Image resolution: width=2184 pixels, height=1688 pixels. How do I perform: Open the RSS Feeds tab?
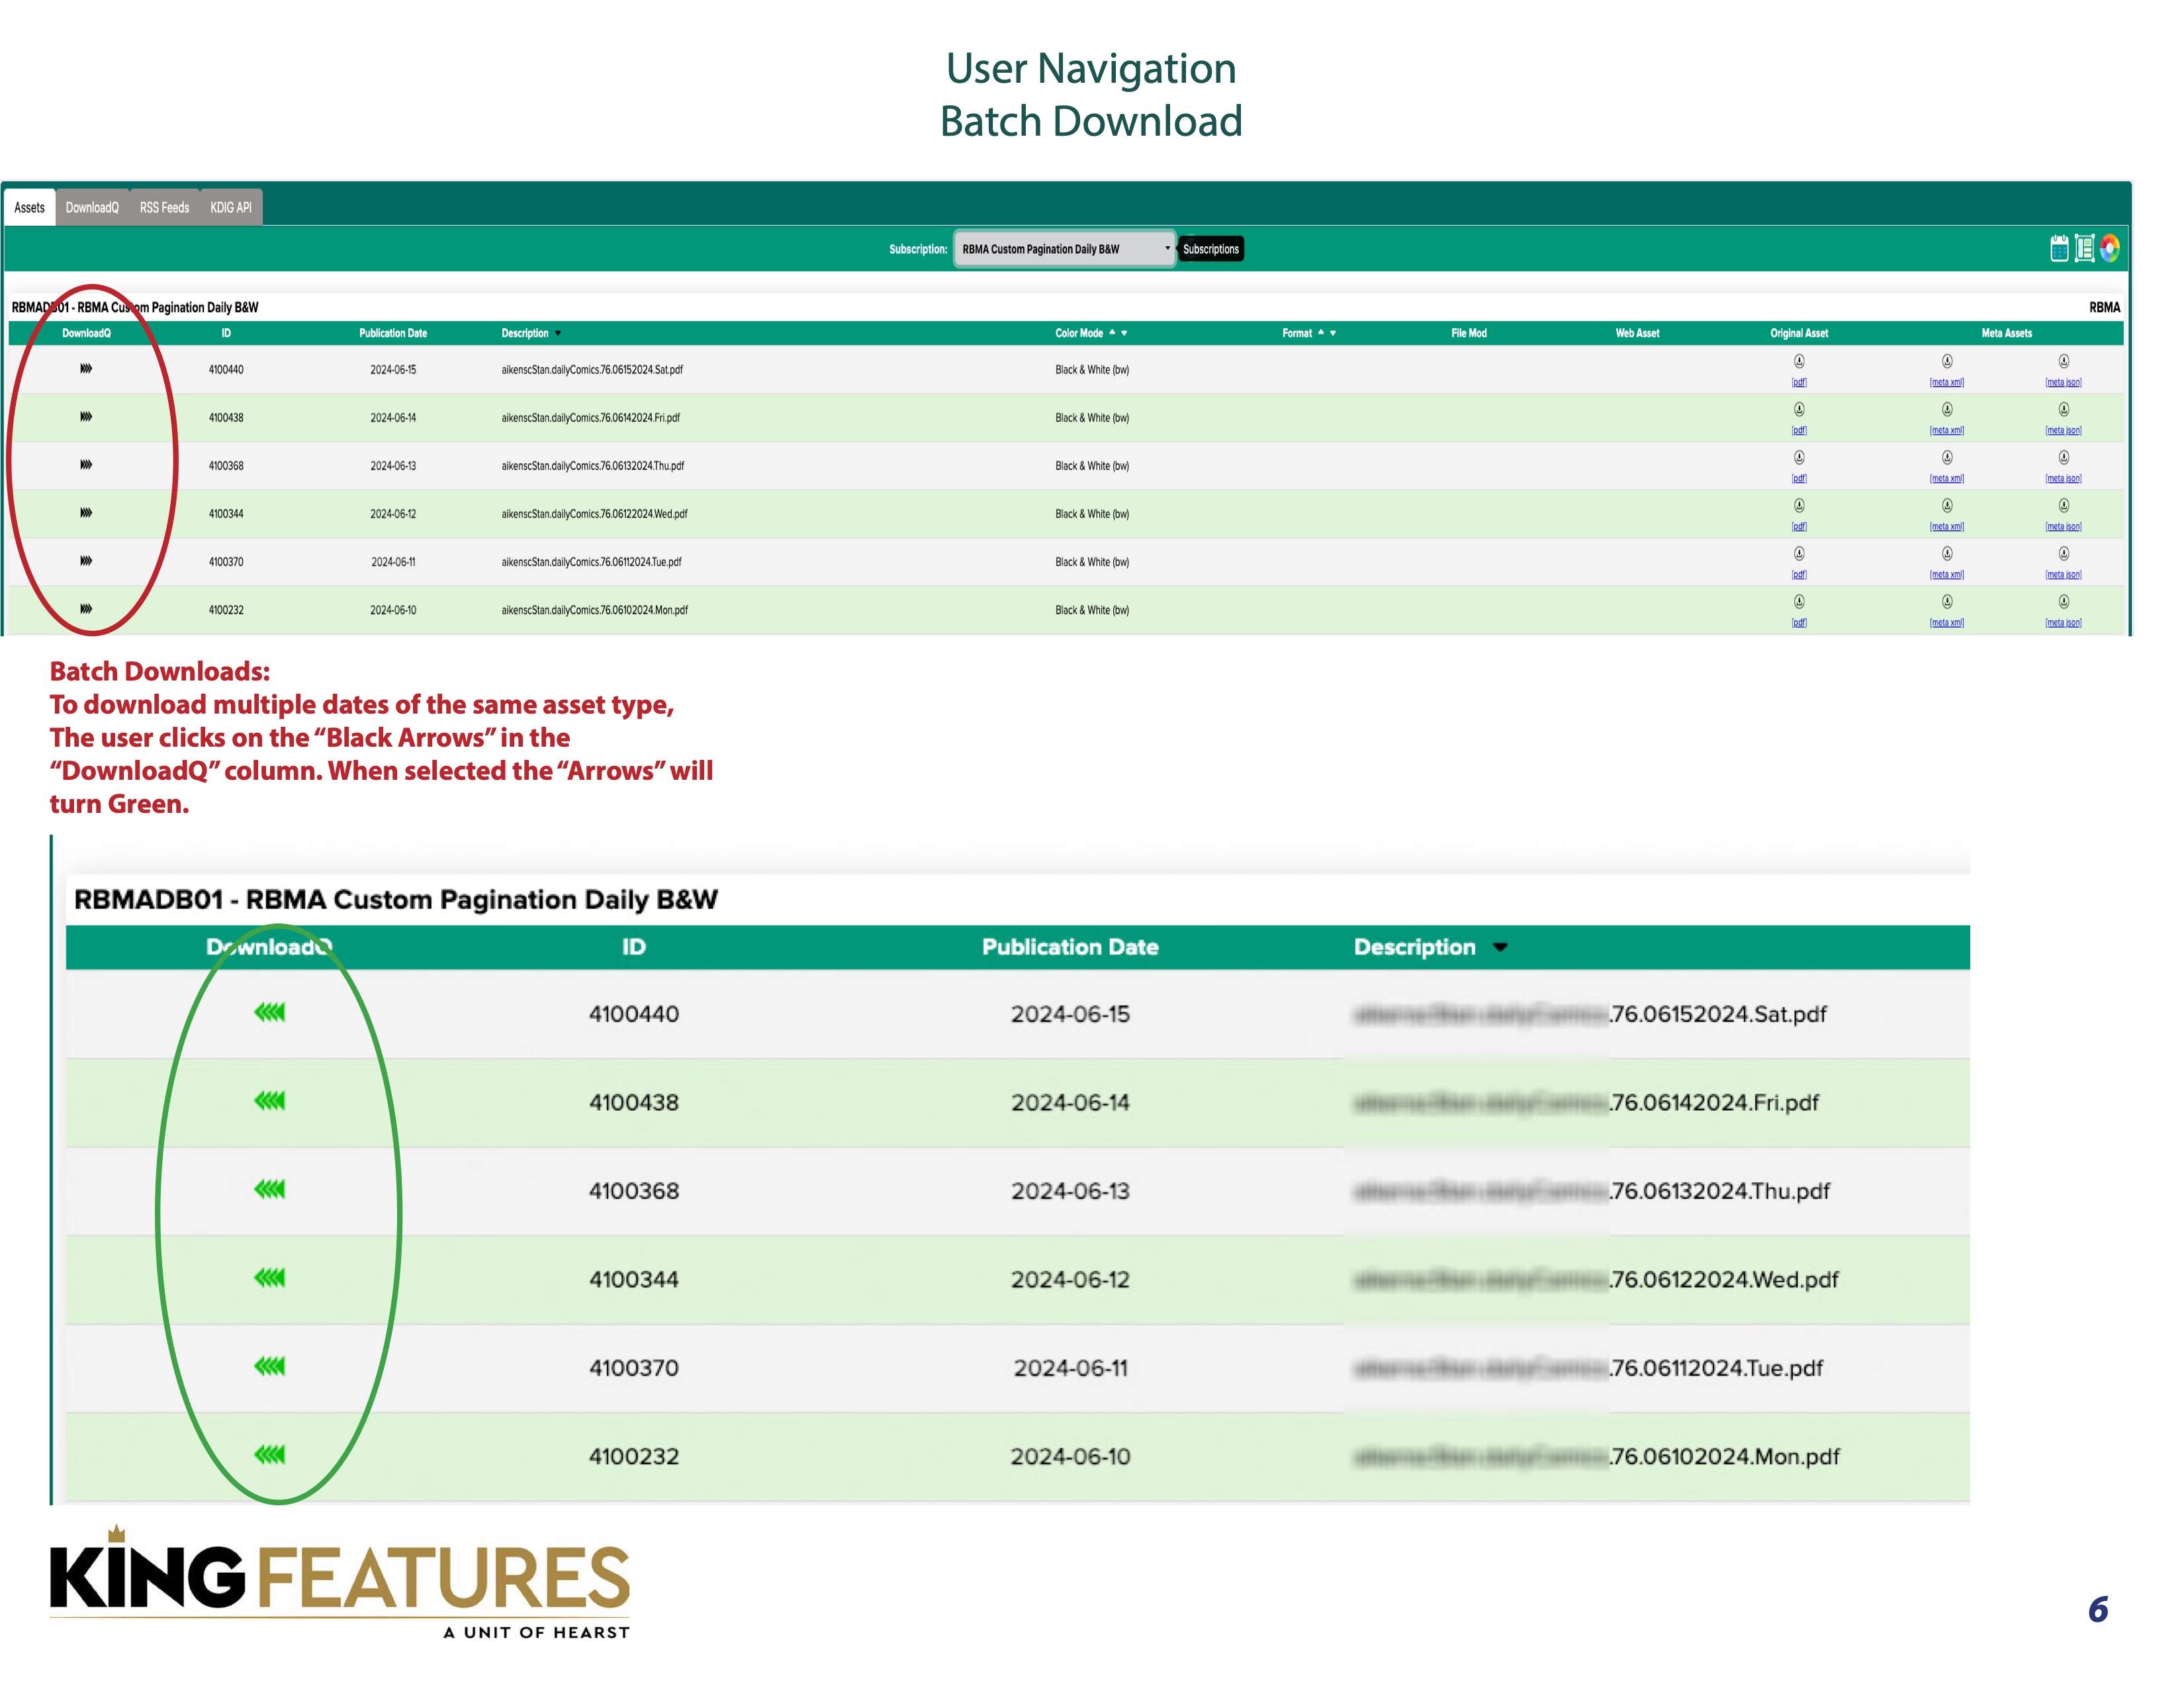pyautogui.click(x=164, y=207)
